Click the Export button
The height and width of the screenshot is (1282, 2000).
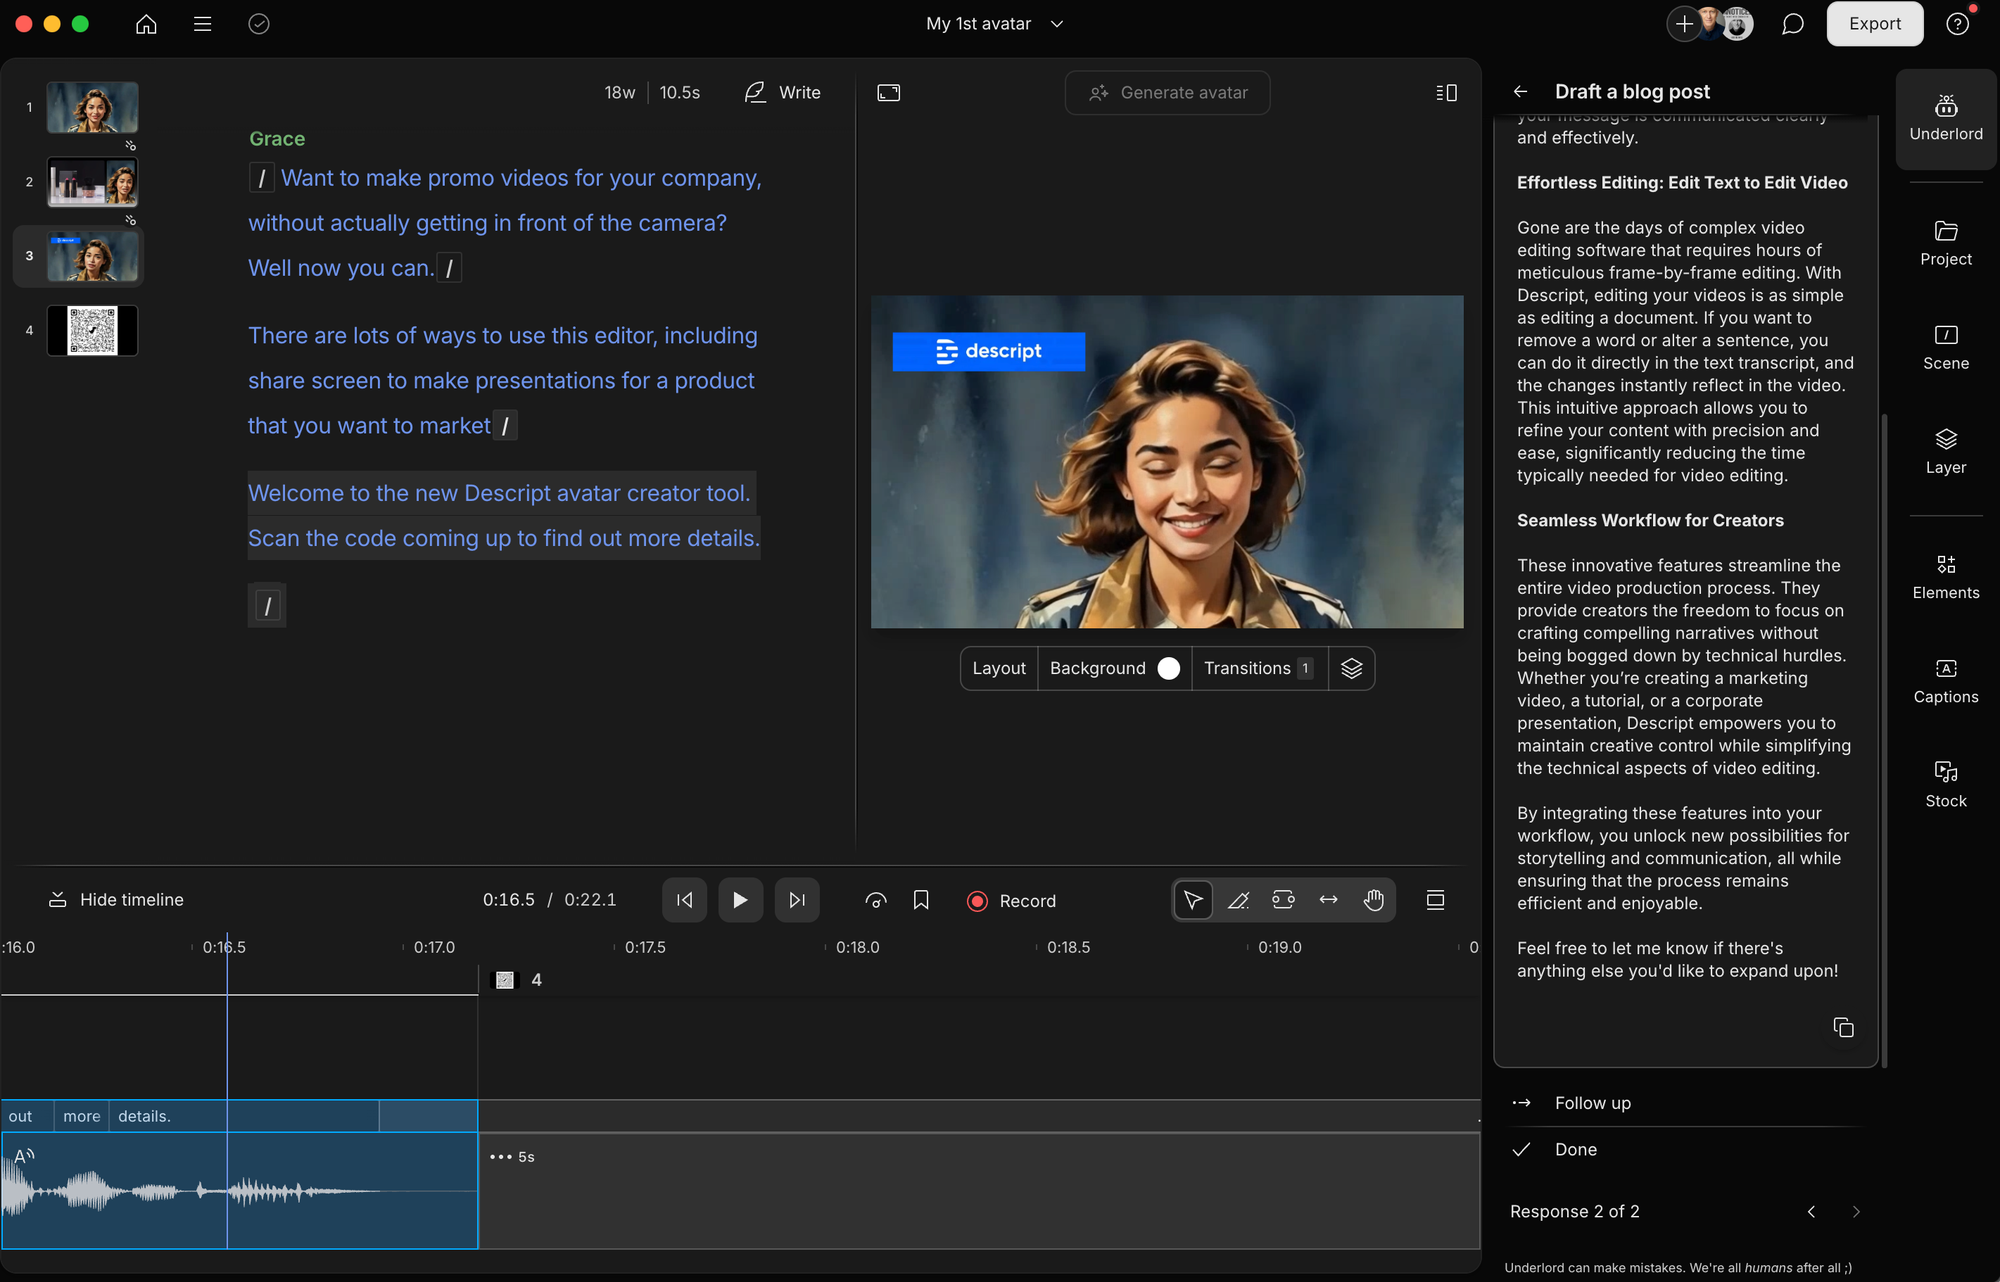[1874, 24]
